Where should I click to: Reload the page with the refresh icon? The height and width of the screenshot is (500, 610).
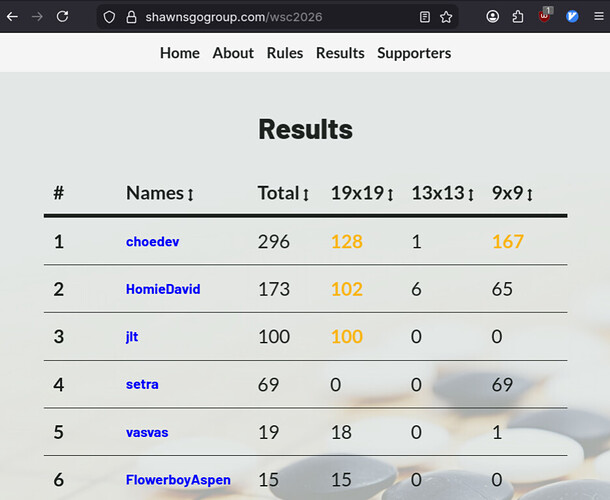[x=62, y=17]
